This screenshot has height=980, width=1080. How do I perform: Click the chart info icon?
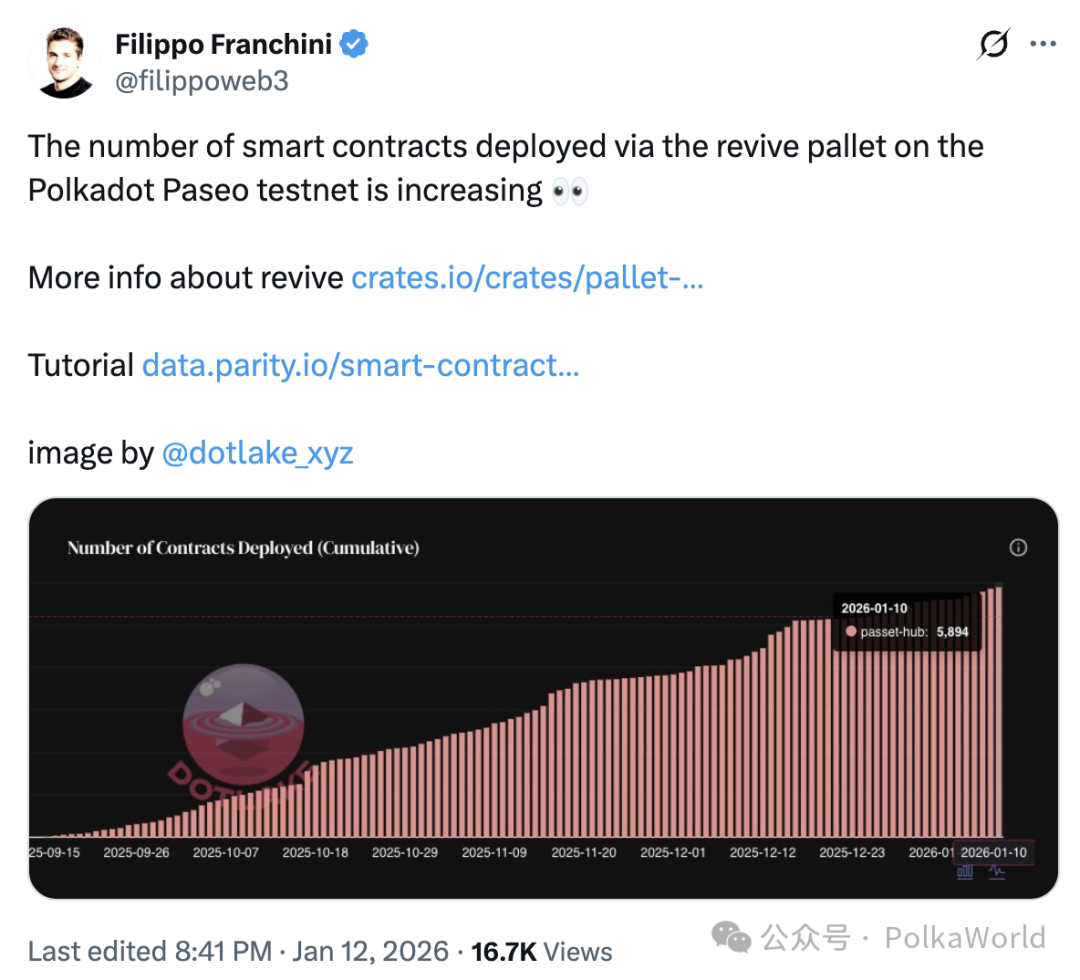click(1018, 547)
